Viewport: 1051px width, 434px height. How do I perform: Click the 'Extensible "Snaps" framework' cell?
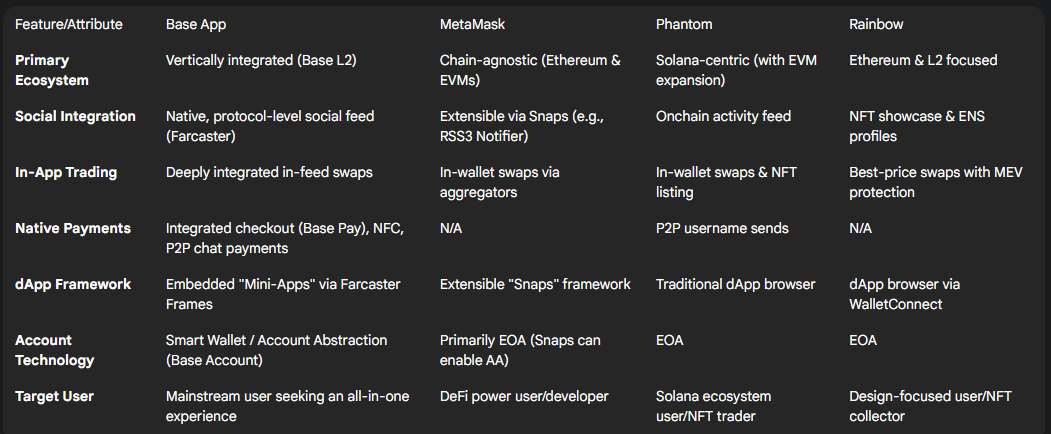535,284
